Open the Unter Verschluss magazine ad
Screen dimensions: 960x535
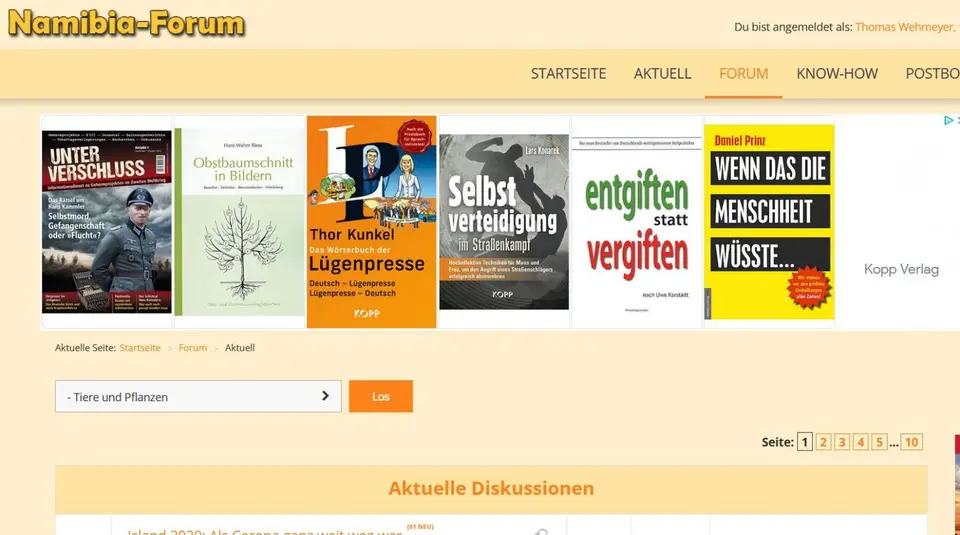pos(107,222)
